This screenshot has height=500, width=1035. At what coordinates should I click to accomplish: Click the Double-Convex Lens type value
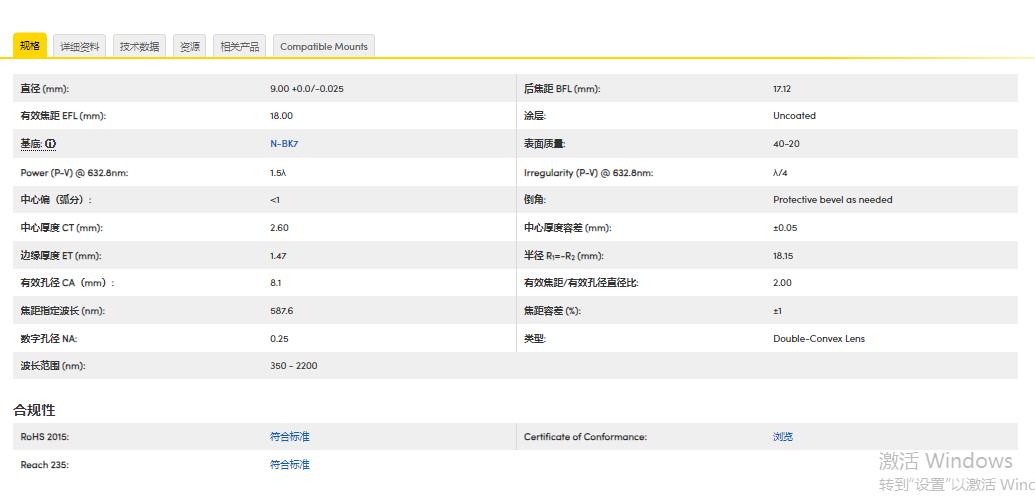tap(818, 339)
